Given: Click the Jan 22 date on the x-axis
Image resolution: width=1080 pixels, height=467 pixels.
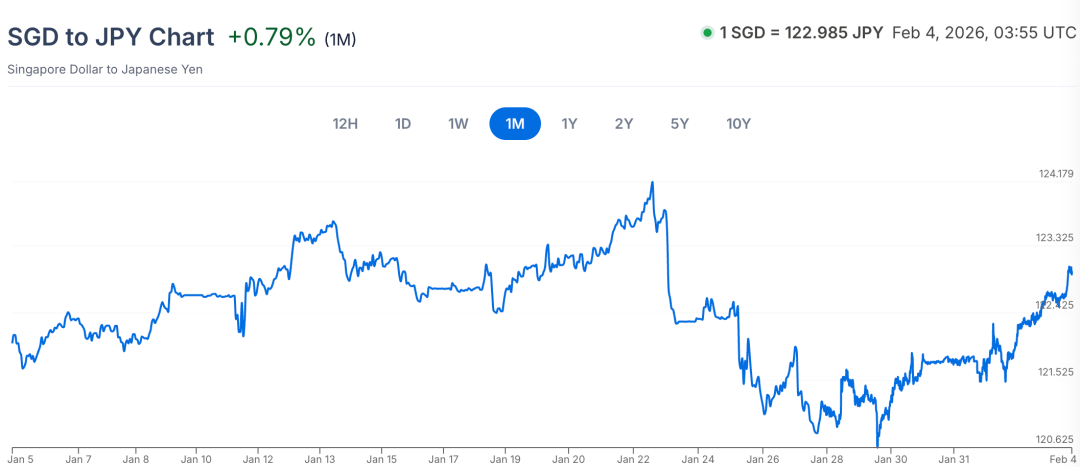Looking at the screenshot, I should tap(632, 459).
